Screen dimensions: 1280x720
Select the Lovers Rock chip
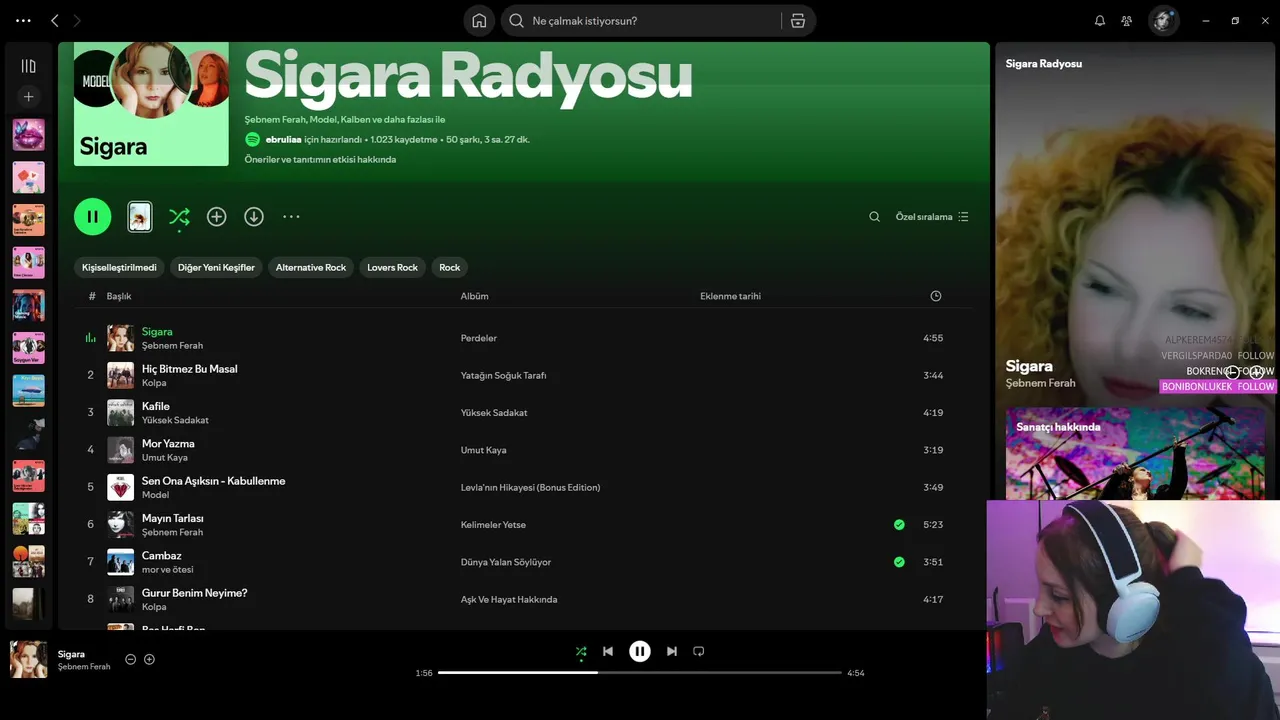(x=392, y=267)
